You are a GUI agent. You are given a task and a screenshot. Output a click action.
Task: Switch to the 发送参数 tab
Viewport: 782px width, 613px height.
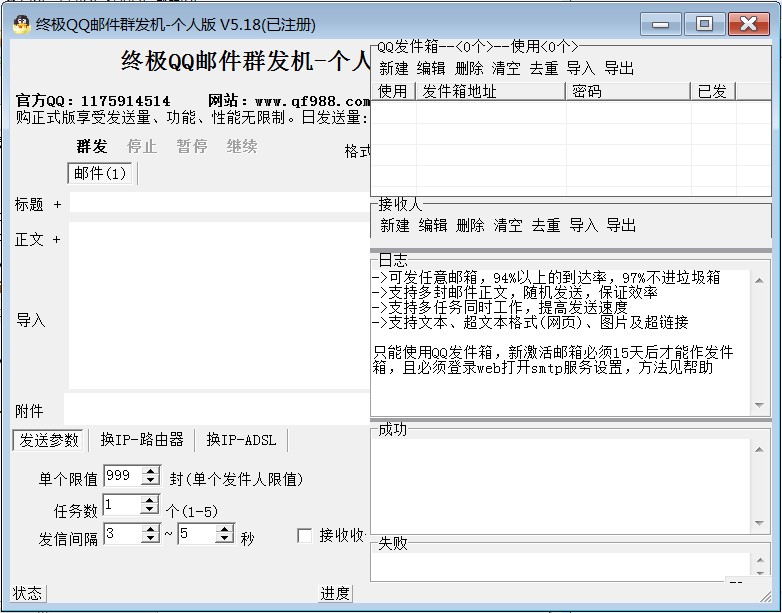click(x=49, y=440)
